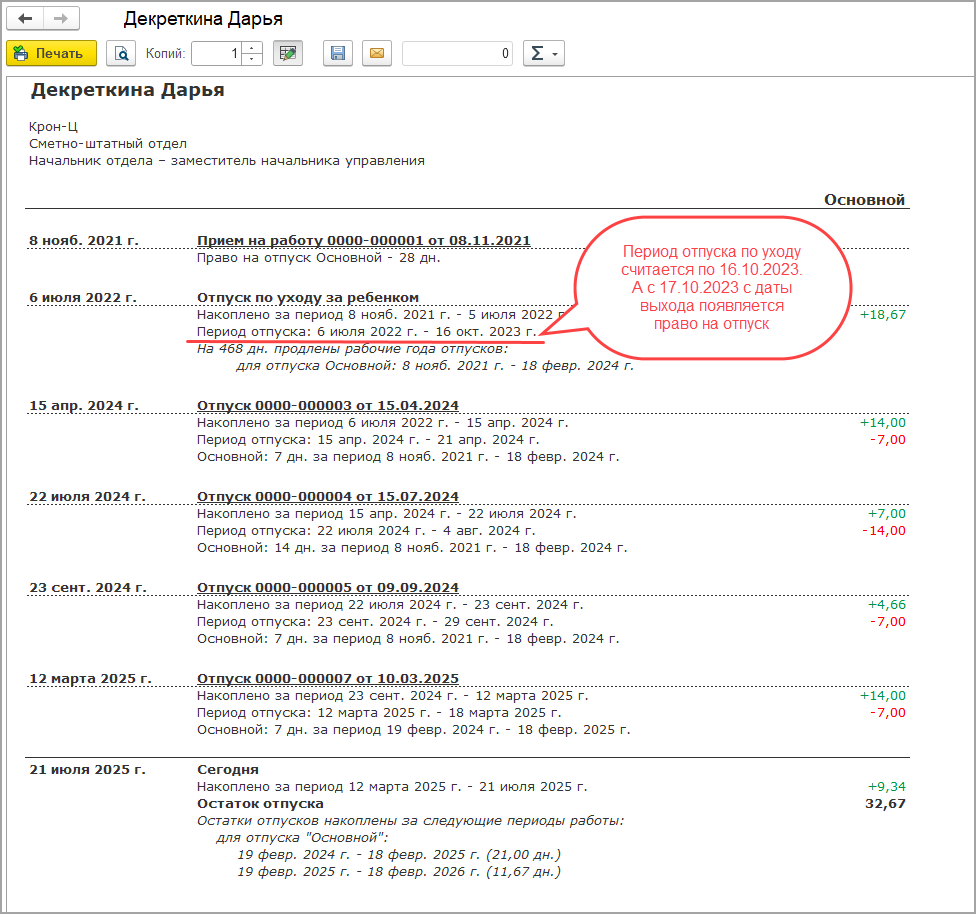Click the Основной column header
This screenshot has width=976, height=914.
tap(864, 200)
